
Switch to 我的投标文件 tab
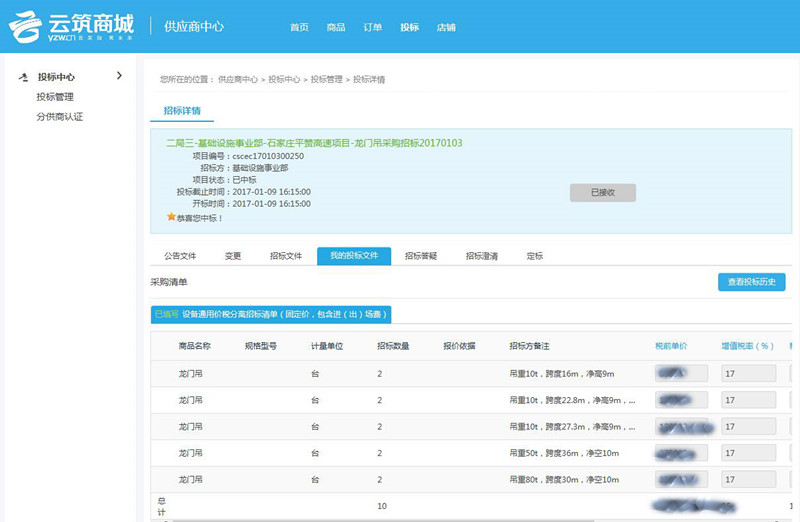pyautogui.click(x=354, y=256)
